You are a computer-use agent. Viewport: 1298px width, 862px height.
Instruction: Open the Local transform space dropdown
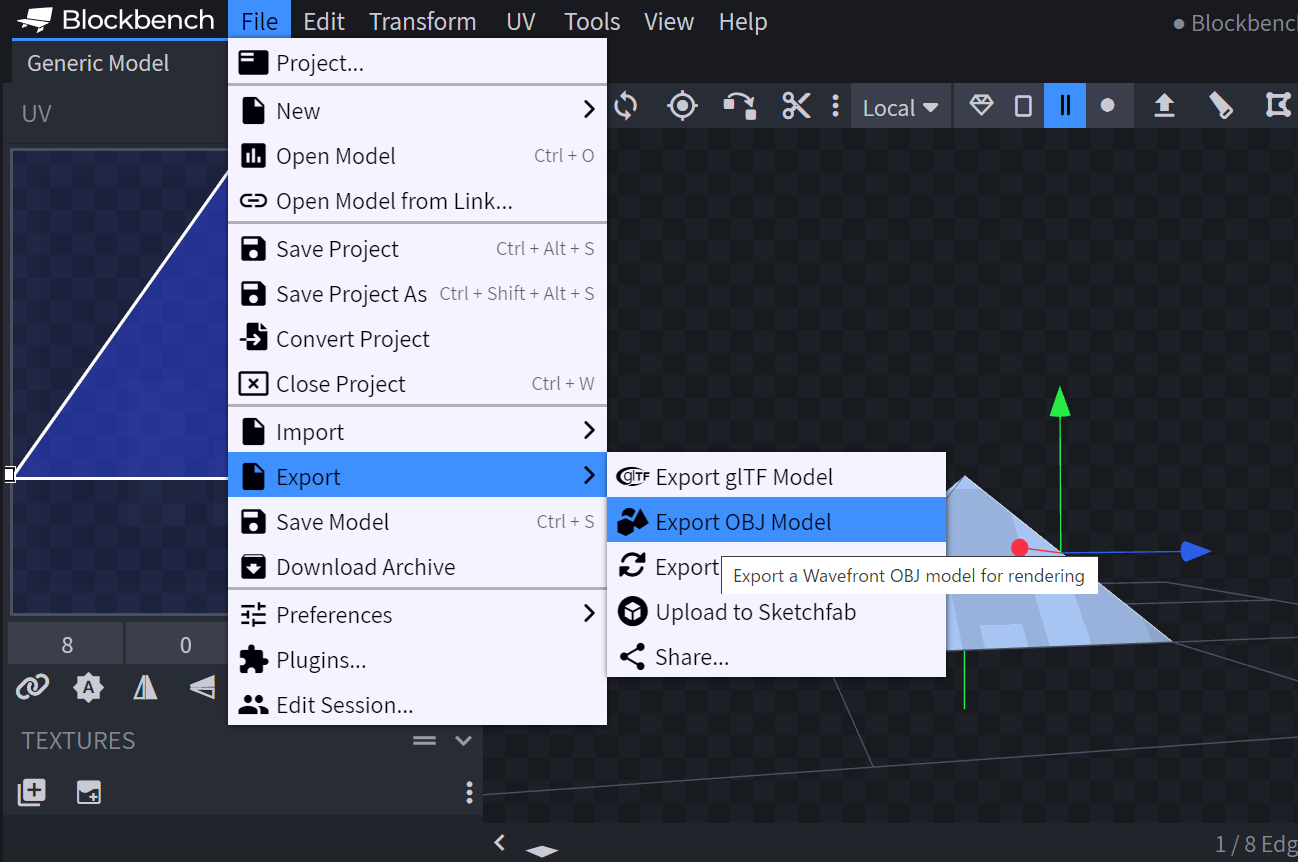(x=901, y=107)
